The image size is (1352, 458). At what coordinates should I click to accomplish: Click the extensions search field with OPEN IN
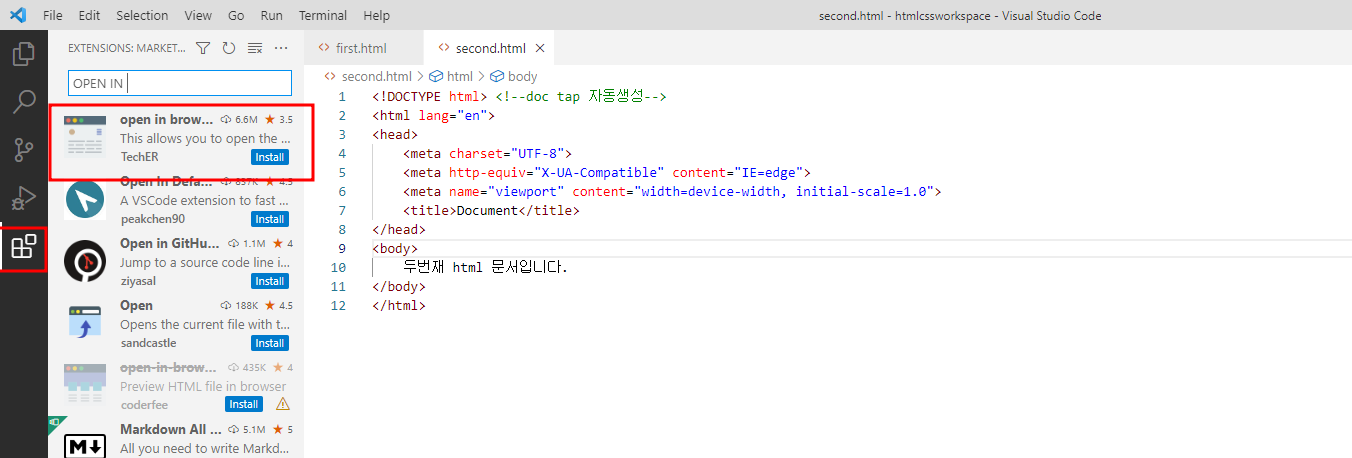180,83
